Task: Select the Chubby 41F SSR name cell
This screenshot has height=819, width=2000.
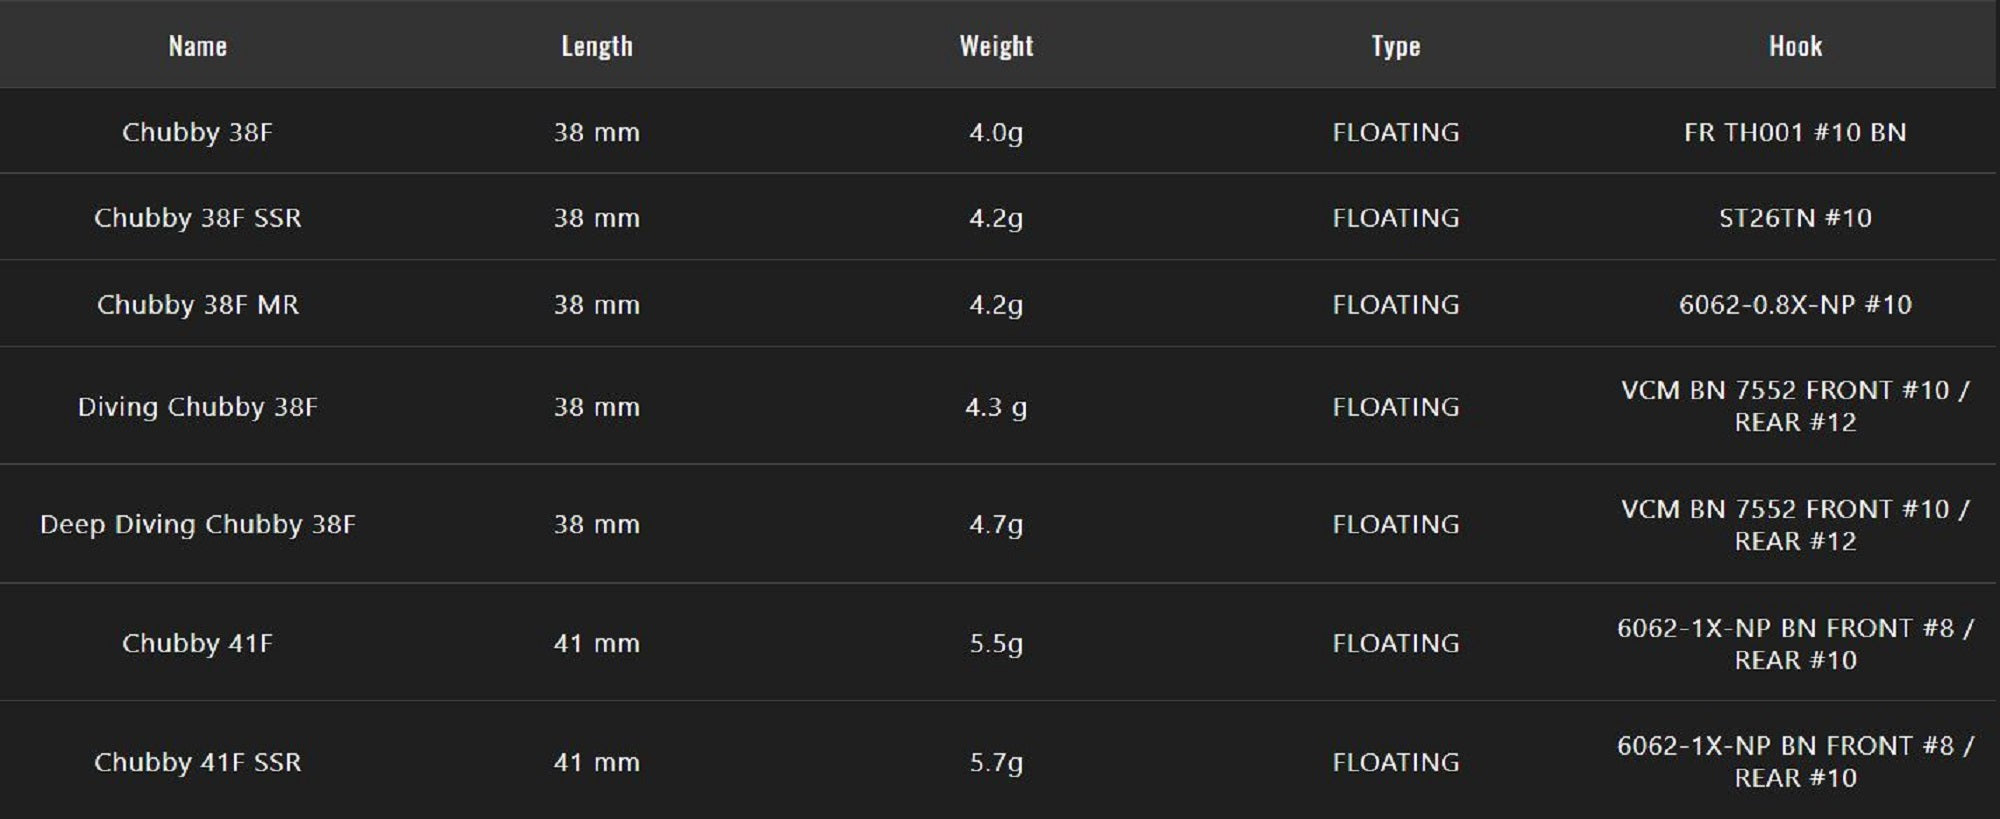Action: coord(197,762)
